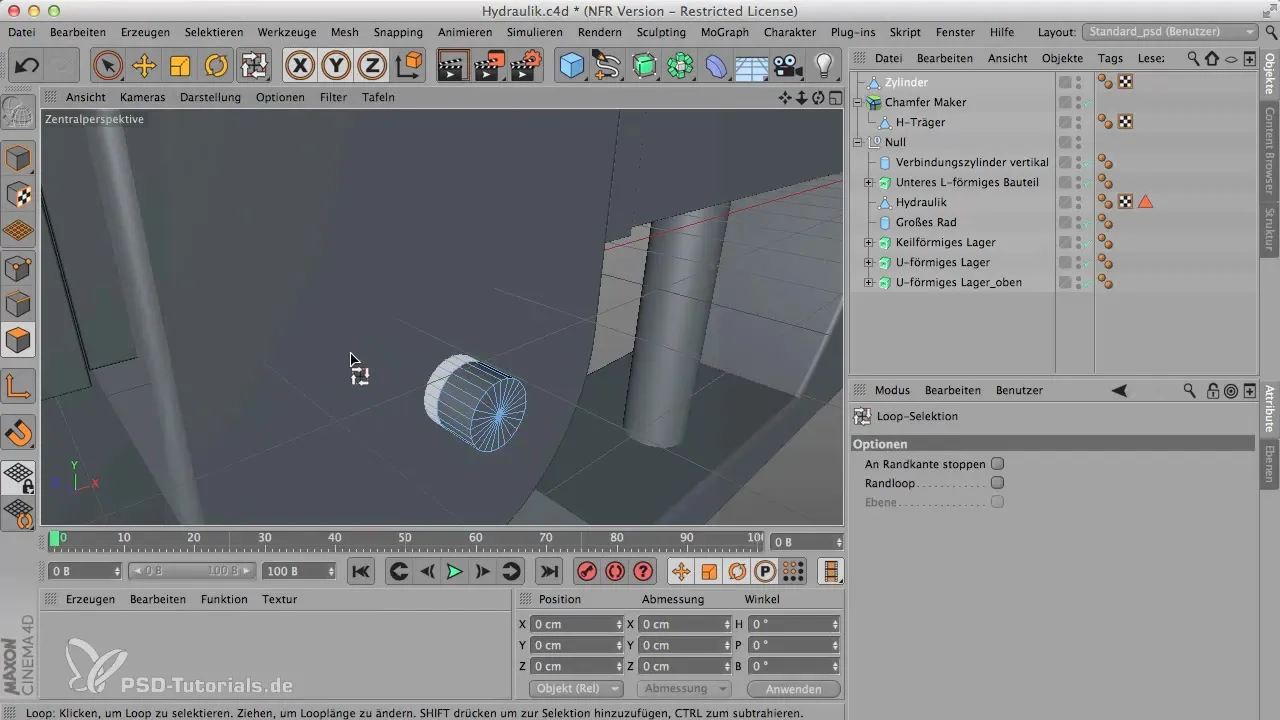Click the Winkel H input field
Viewport: 1280px width, 720px height.
tap(793, 624)
